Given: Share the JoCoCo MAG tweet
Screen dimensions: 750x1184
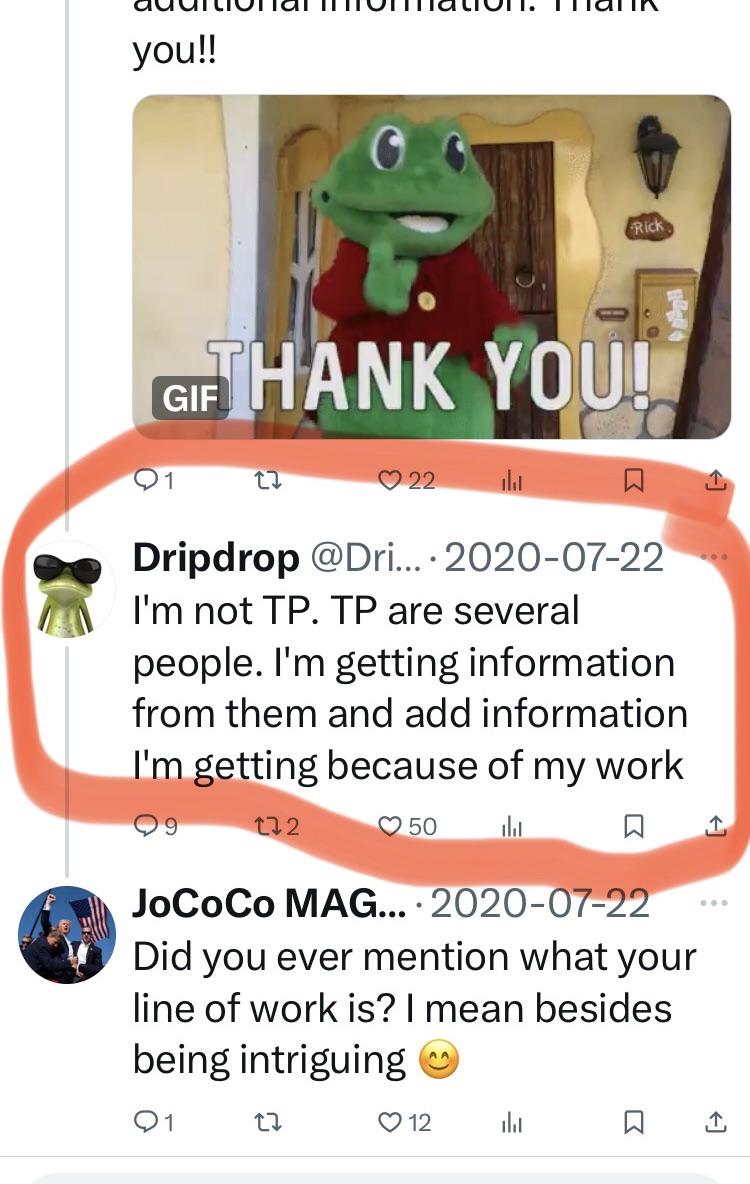Looking at the screenshot, I should (716, 1122).
